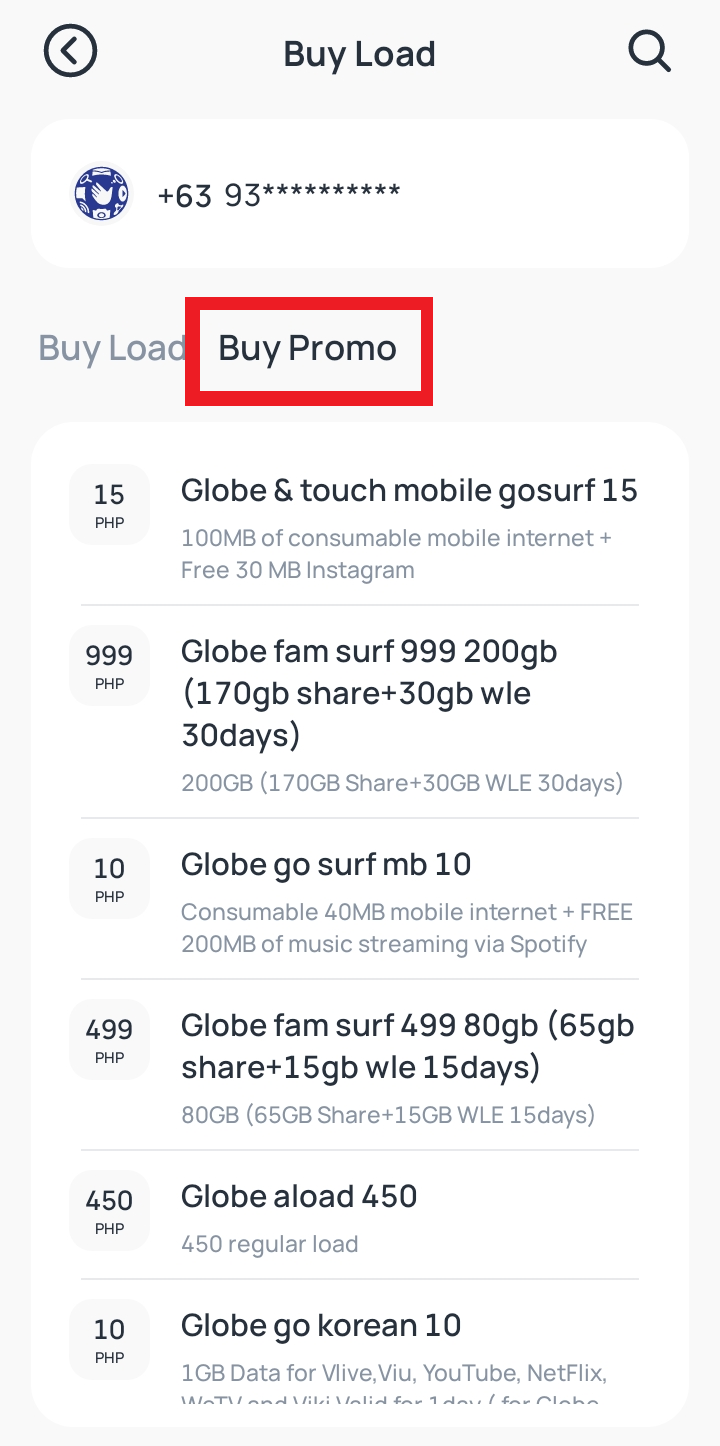Tap the 999 PHP price badge
This screenshot has width=720, height=1446.
[109, 666]
